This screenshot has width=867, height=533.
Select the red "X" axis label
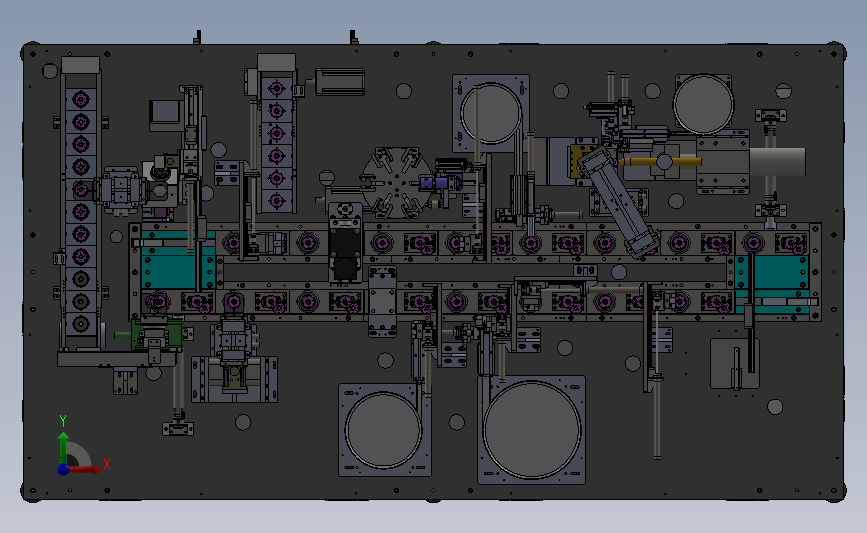(107, 464)
